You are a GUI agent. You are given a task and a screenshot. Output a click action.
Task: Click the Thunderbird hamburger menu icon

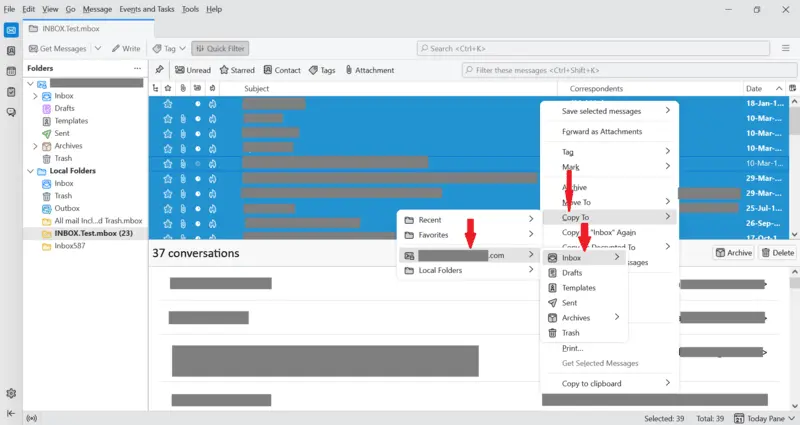785,48
